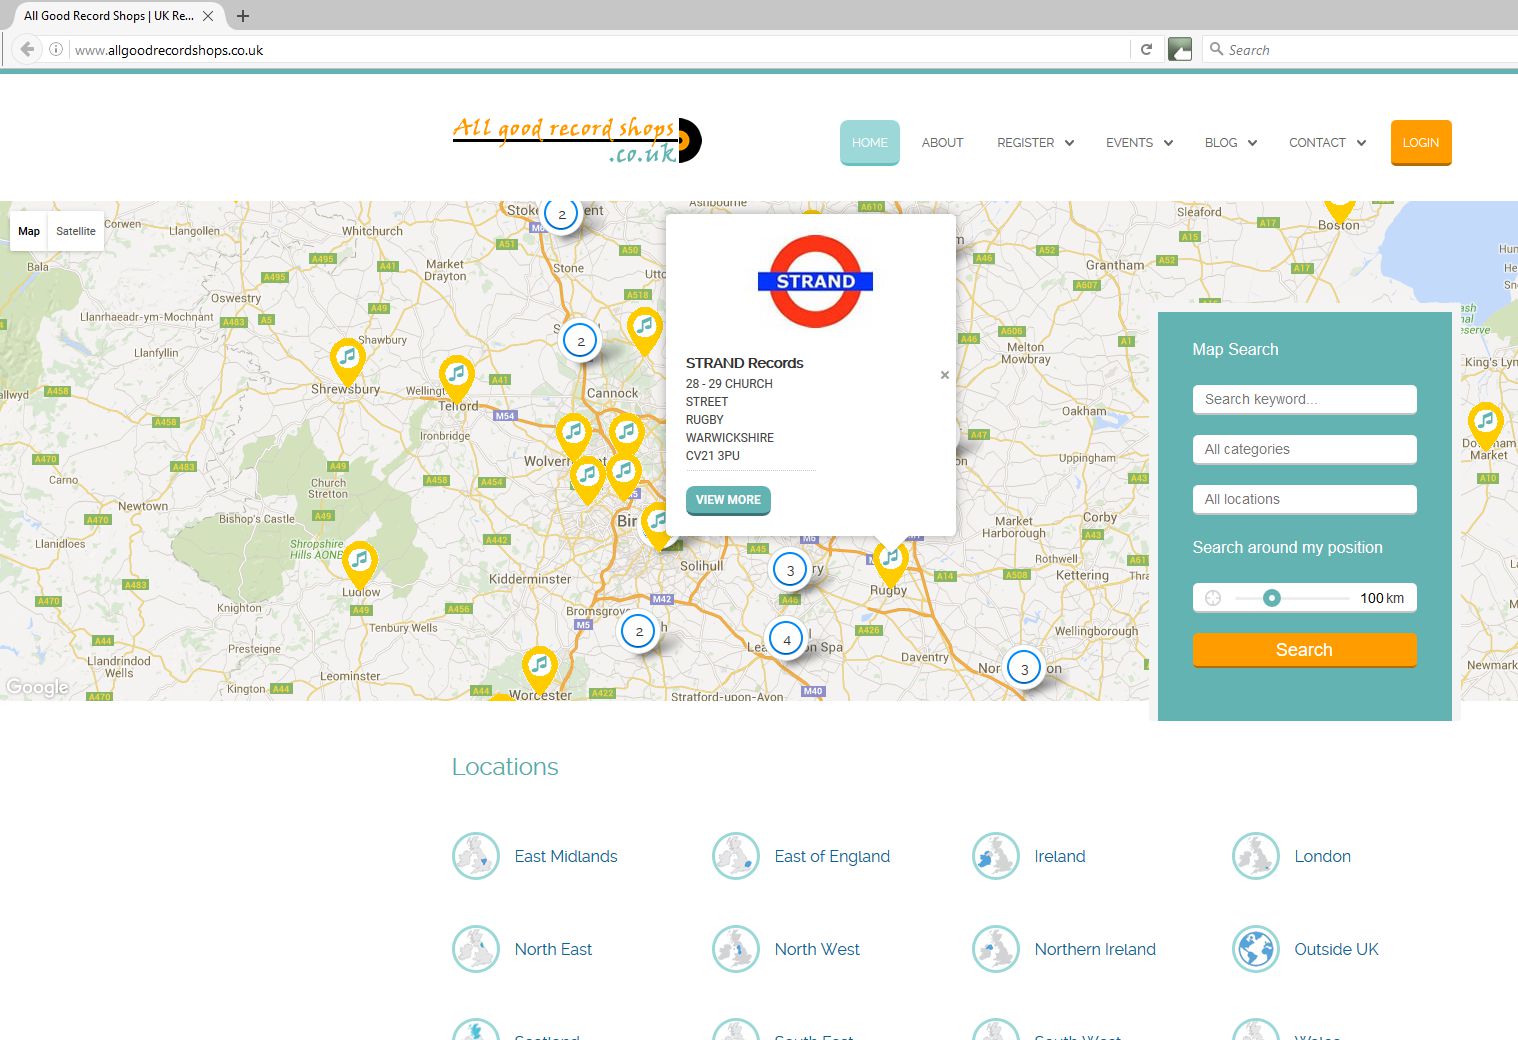Click the search radius slider handle

(1271, 598)
